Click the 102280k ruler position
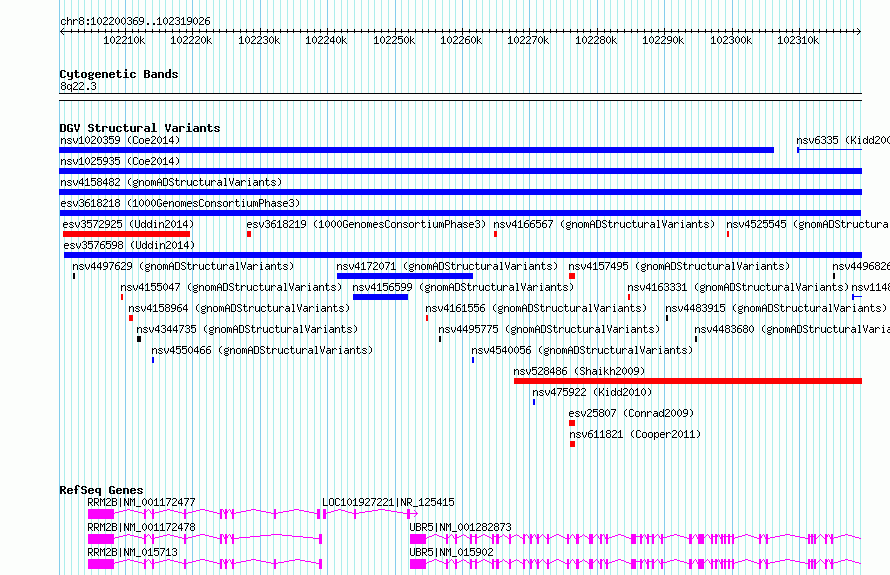This screenshot has width=890, height=575. [596, 40]
